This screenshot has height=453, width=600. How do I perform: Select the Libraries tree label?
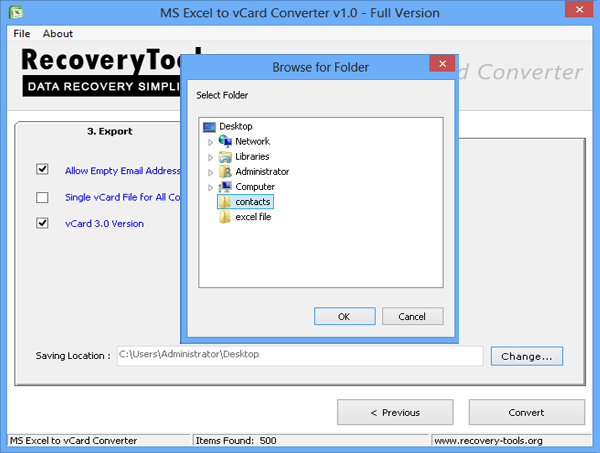coord(252,156)
